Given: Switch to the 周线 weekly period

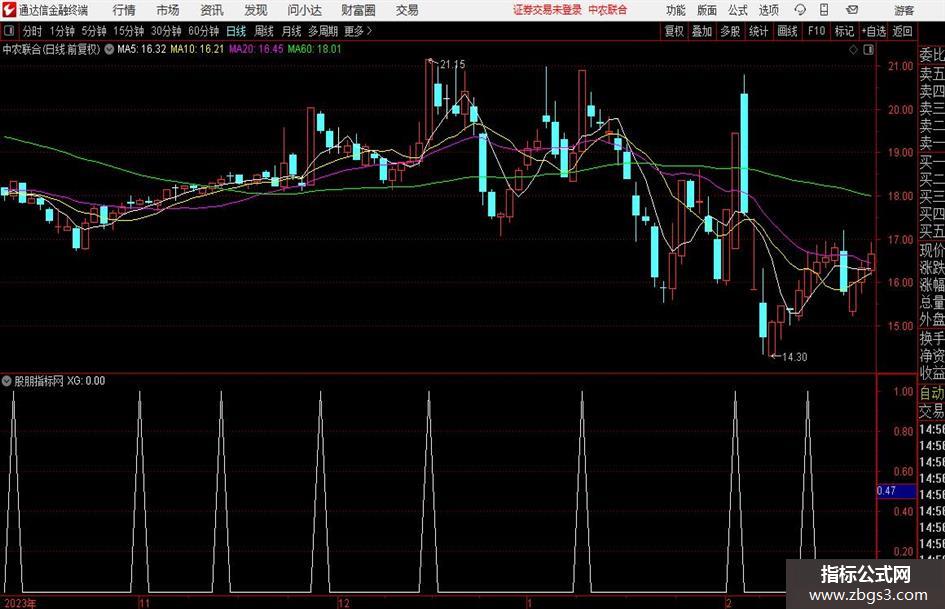Looking at the screenshot, I should [x=264, y=31].
